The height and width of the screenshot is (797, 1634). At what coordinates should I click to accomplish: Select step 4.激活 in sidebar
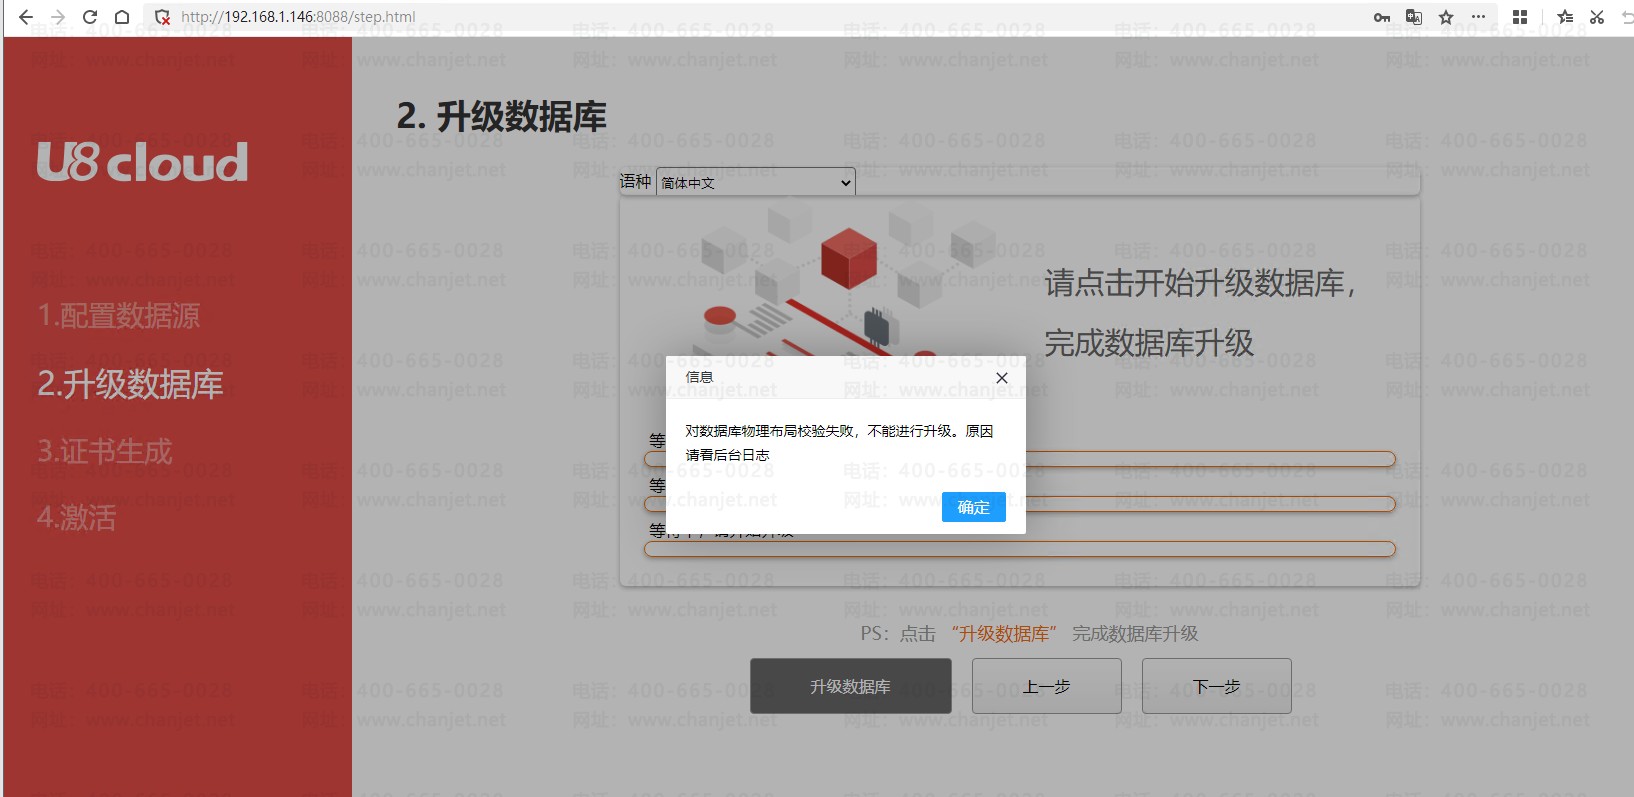(77, 518)
